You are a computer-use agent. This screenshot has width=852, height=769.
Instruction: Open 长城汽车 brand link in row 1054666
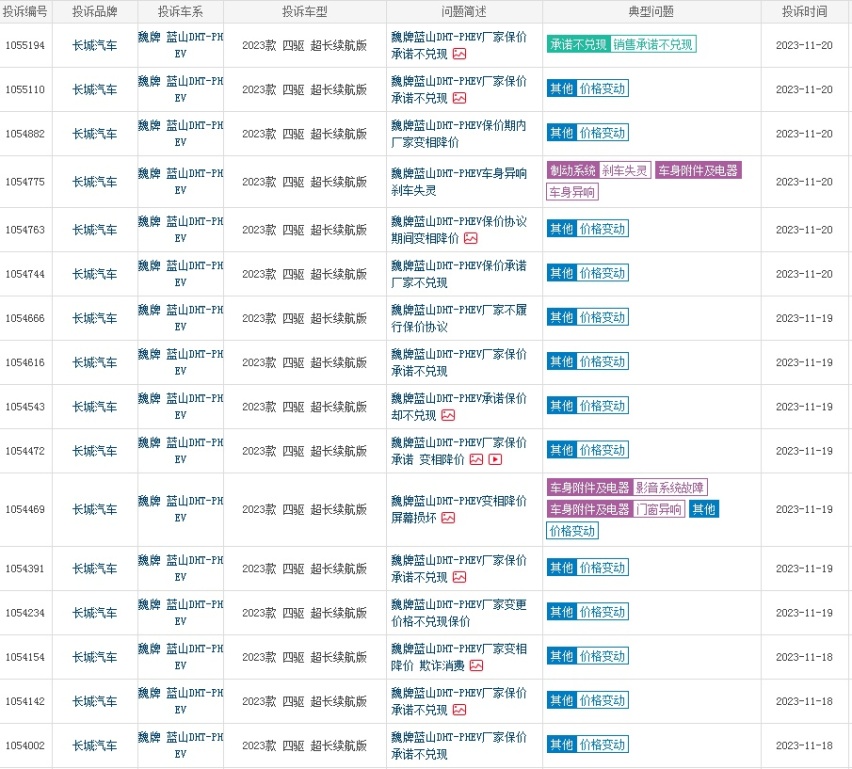[x=95, y=318]
